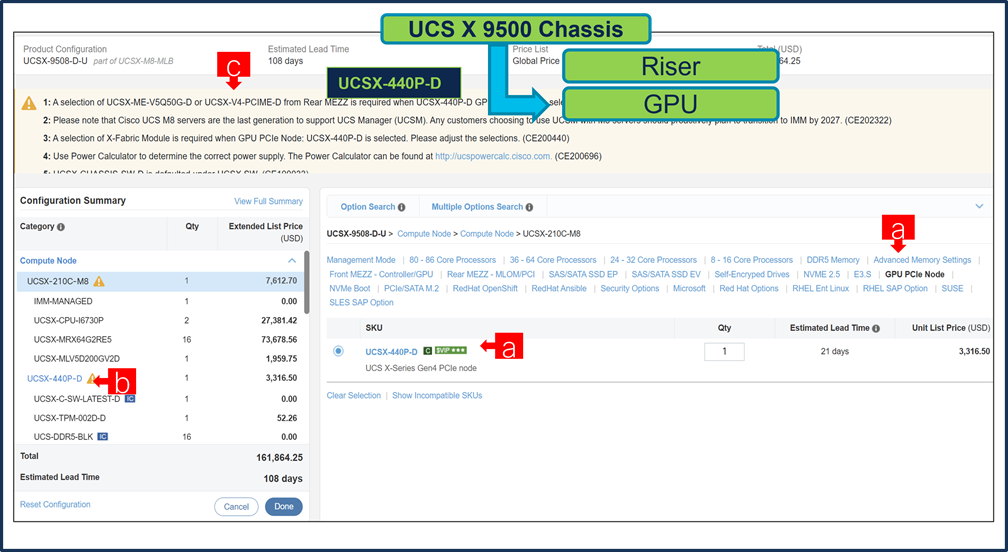Open Self-Encryped Drives category
Viewport: 1008px width, 552px height.
[x=752, y=274]
